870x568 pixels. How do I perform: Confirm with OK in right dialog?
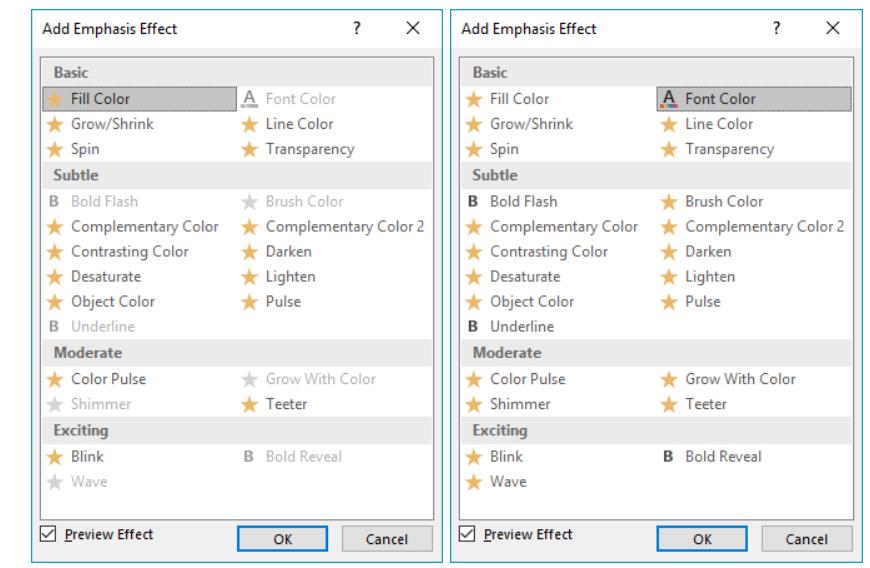click(702, 539)
